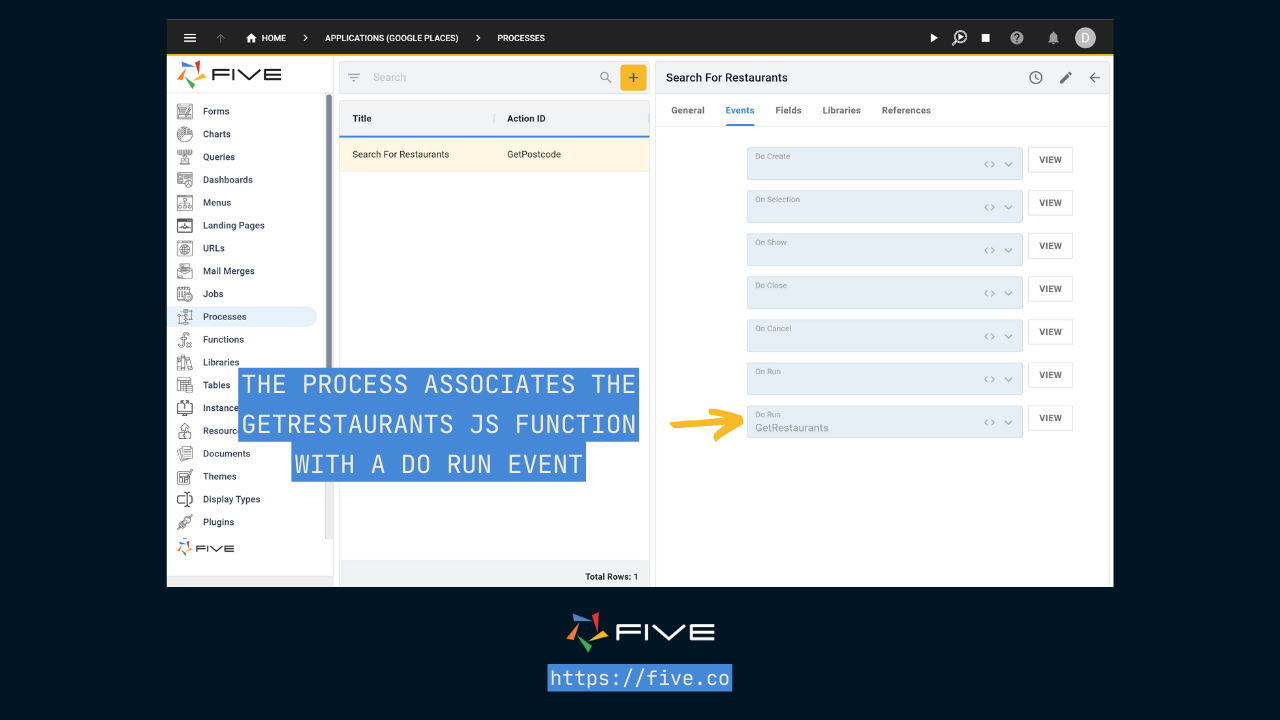1280x720 pixels.
Task: Open the hamburger menu icon
Action: (190, 38)
